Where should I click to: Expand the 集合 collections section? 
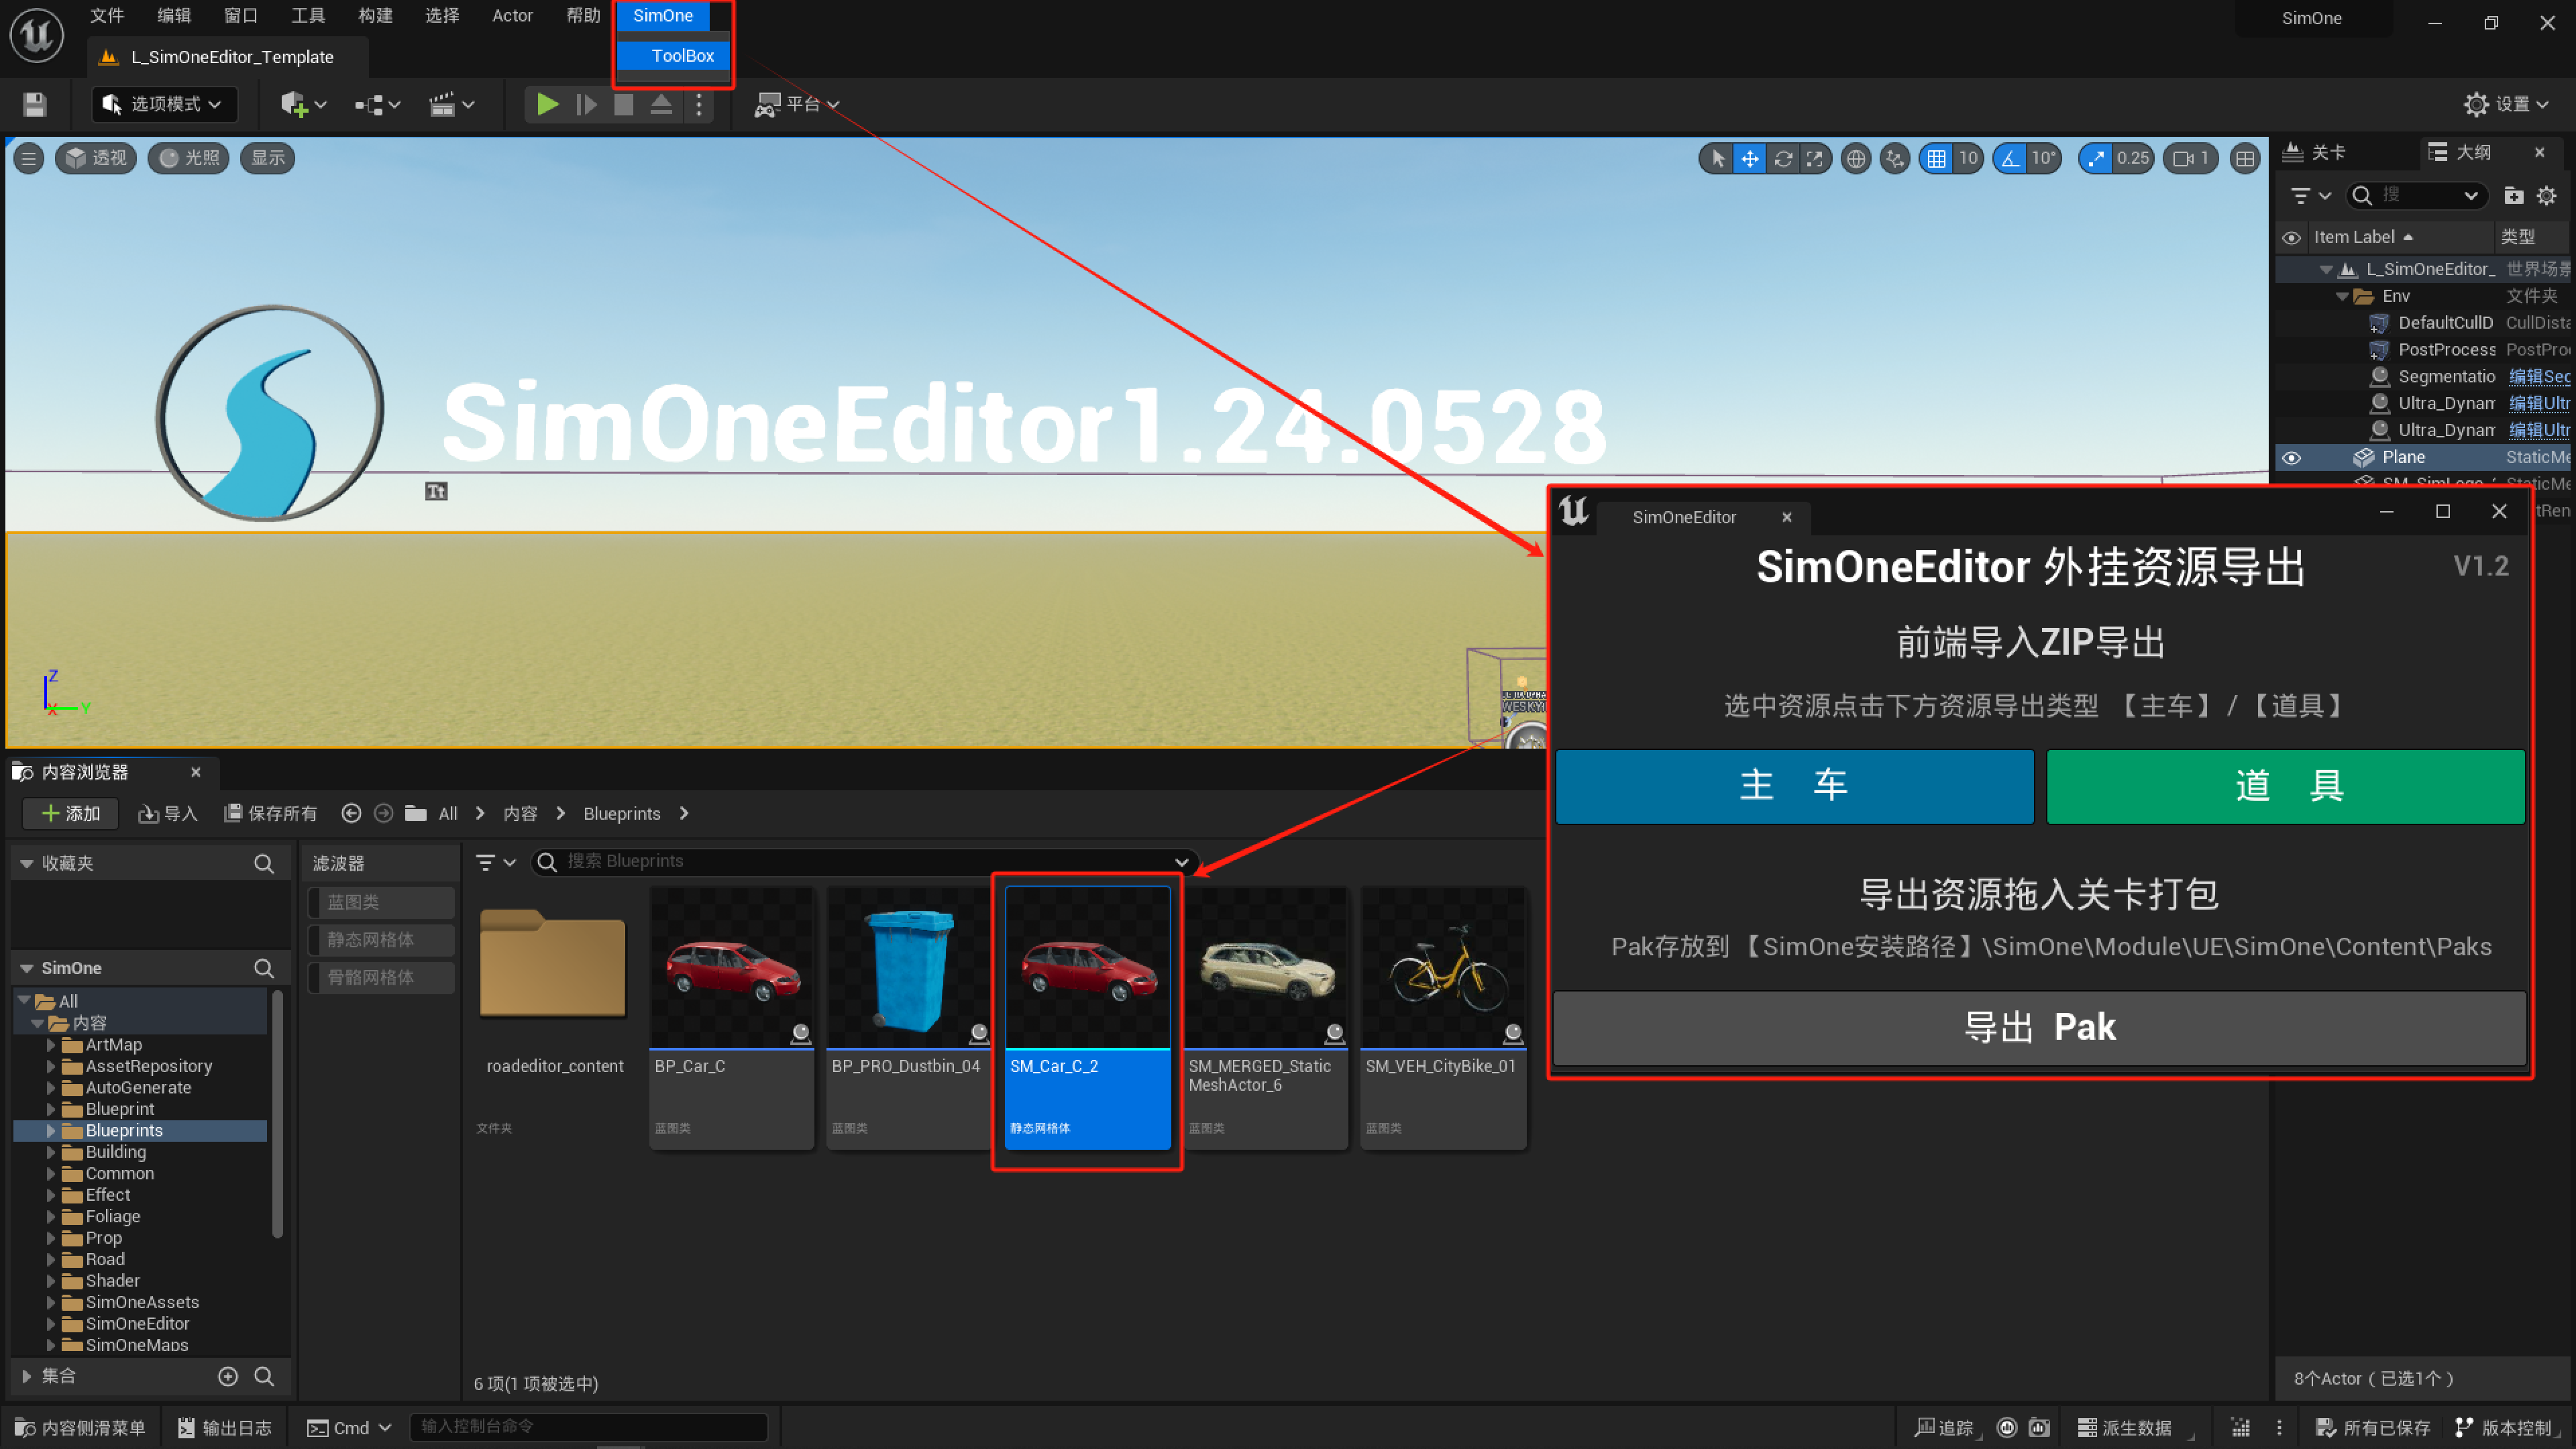pyautogui.click(x=27, y=1376)
